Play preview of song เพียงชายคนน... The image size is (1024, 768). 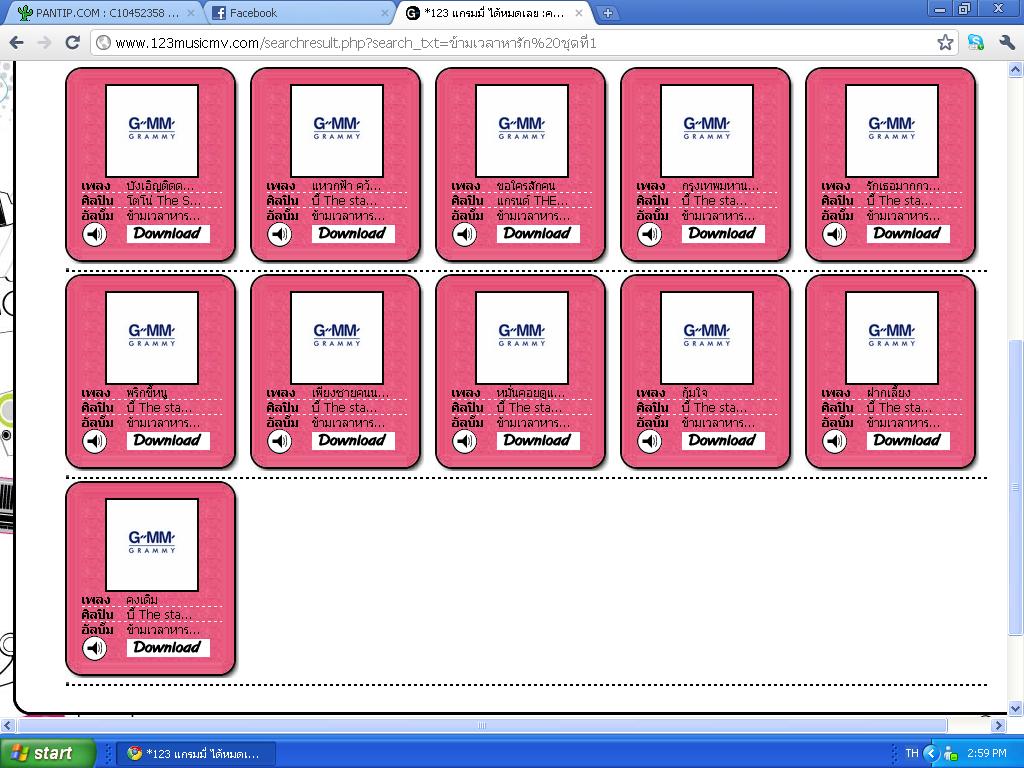tap(280, 441)
